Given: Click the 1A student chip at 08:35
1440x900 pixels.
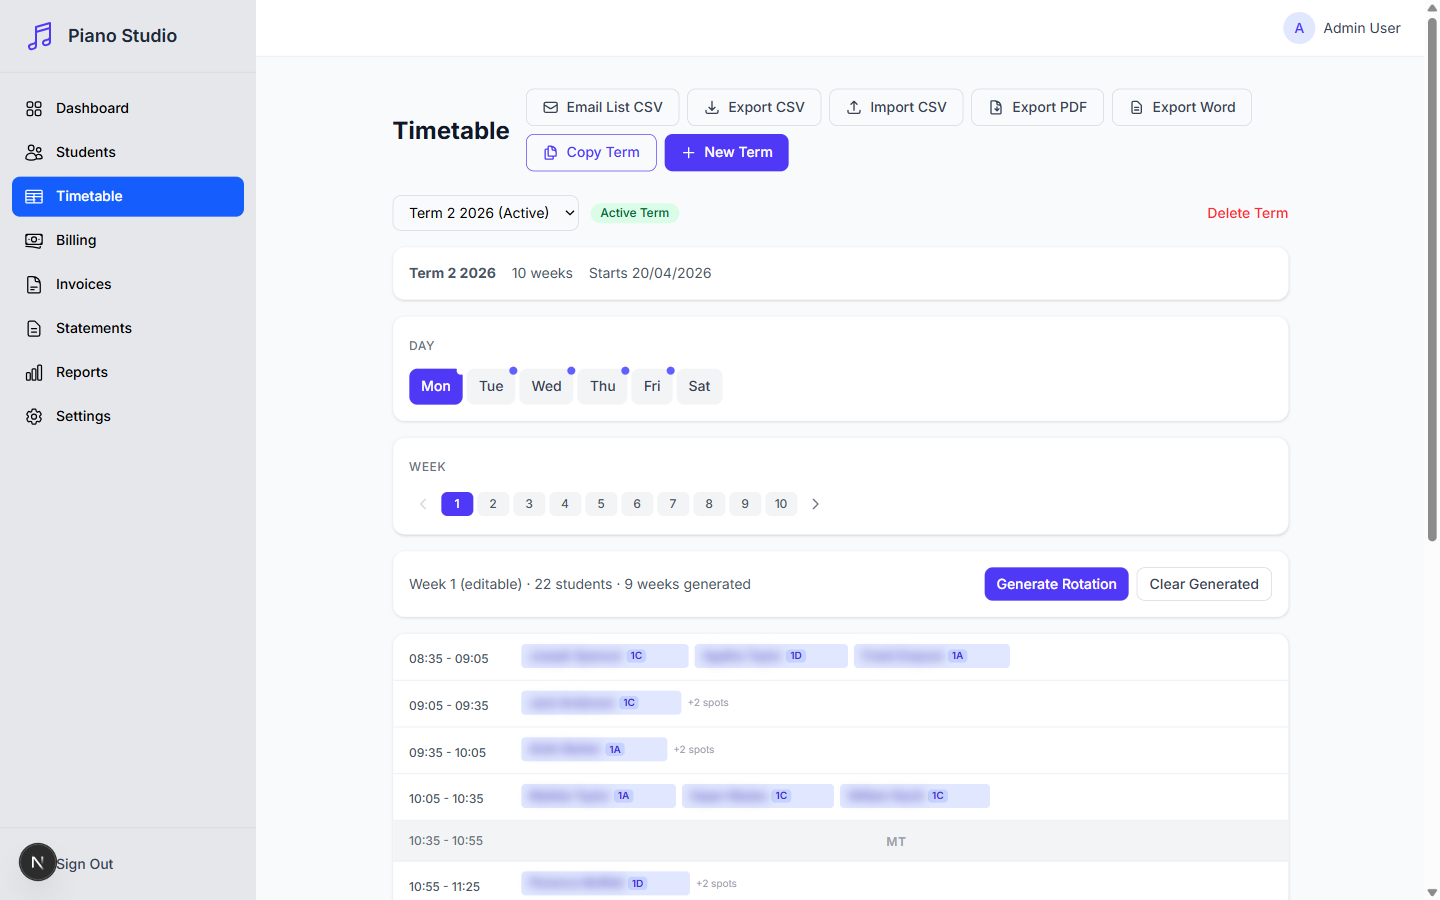Looking at the screenshot, I should [x=932, y=656].
